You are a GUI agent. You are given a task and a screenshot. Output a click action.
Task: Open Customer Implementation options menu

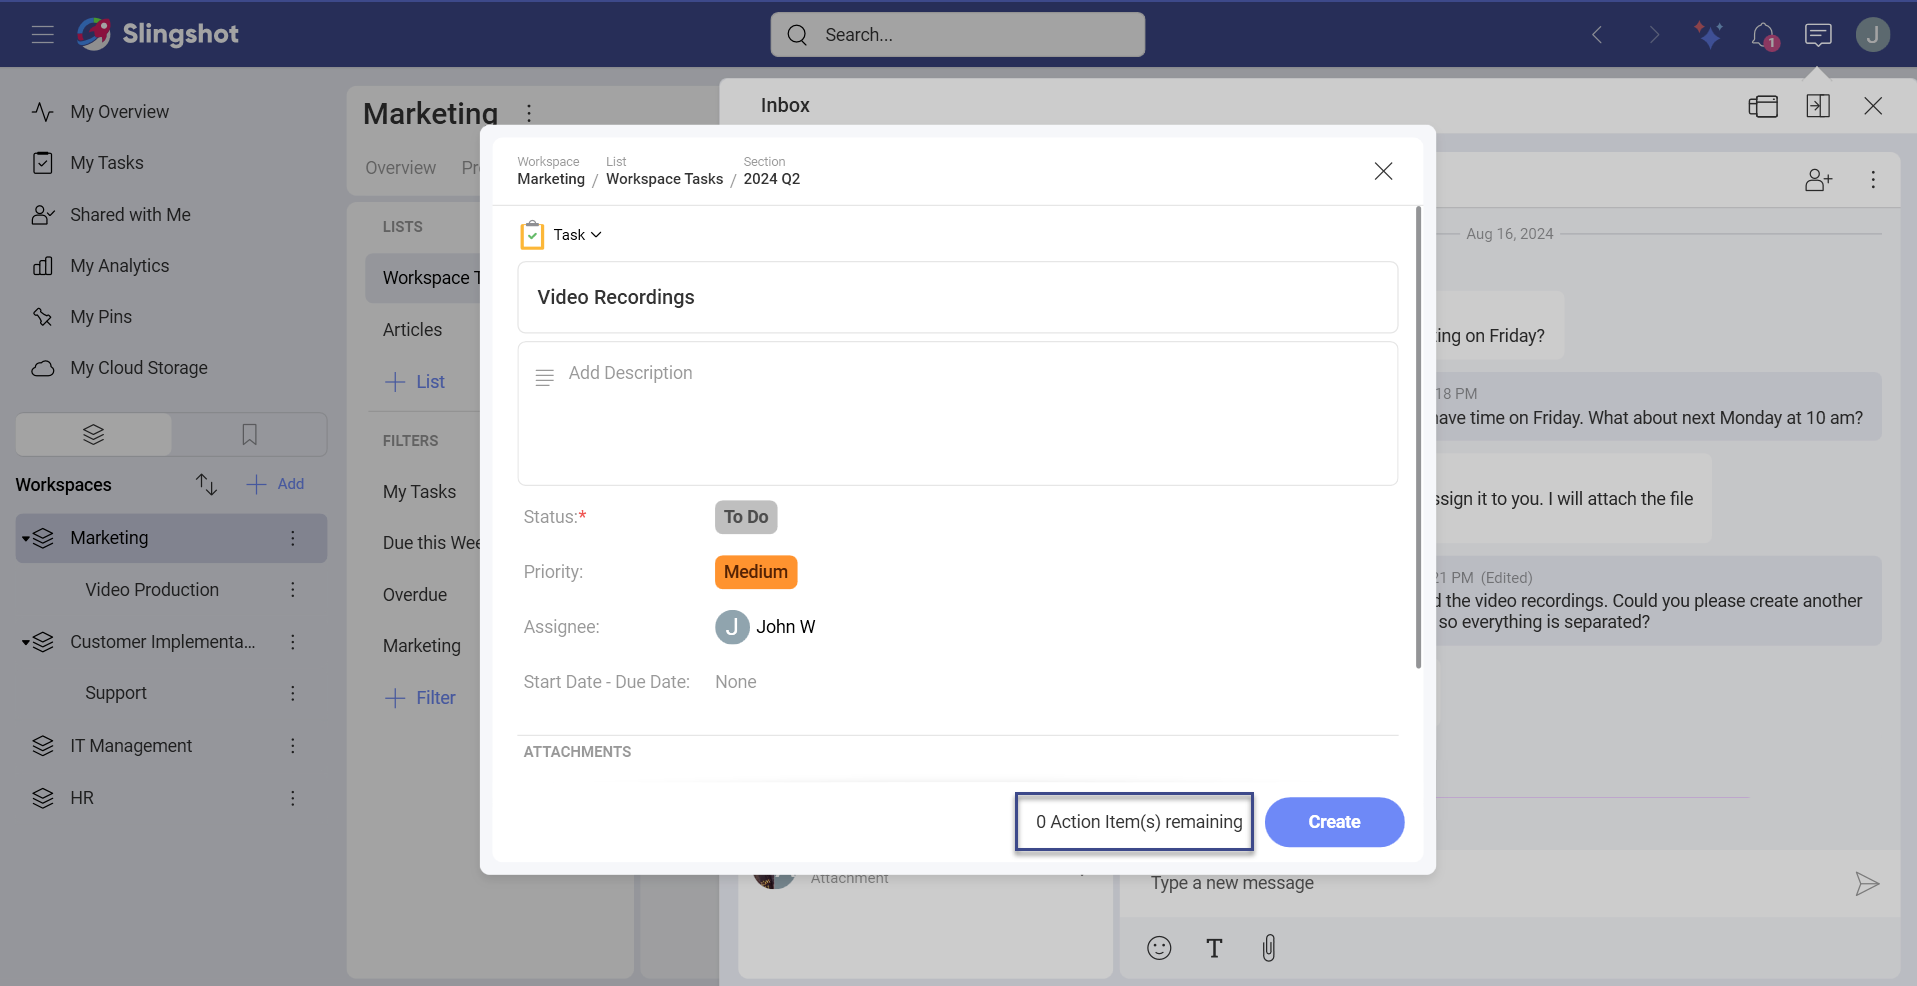pyautogui.click(x=293, y=642)
